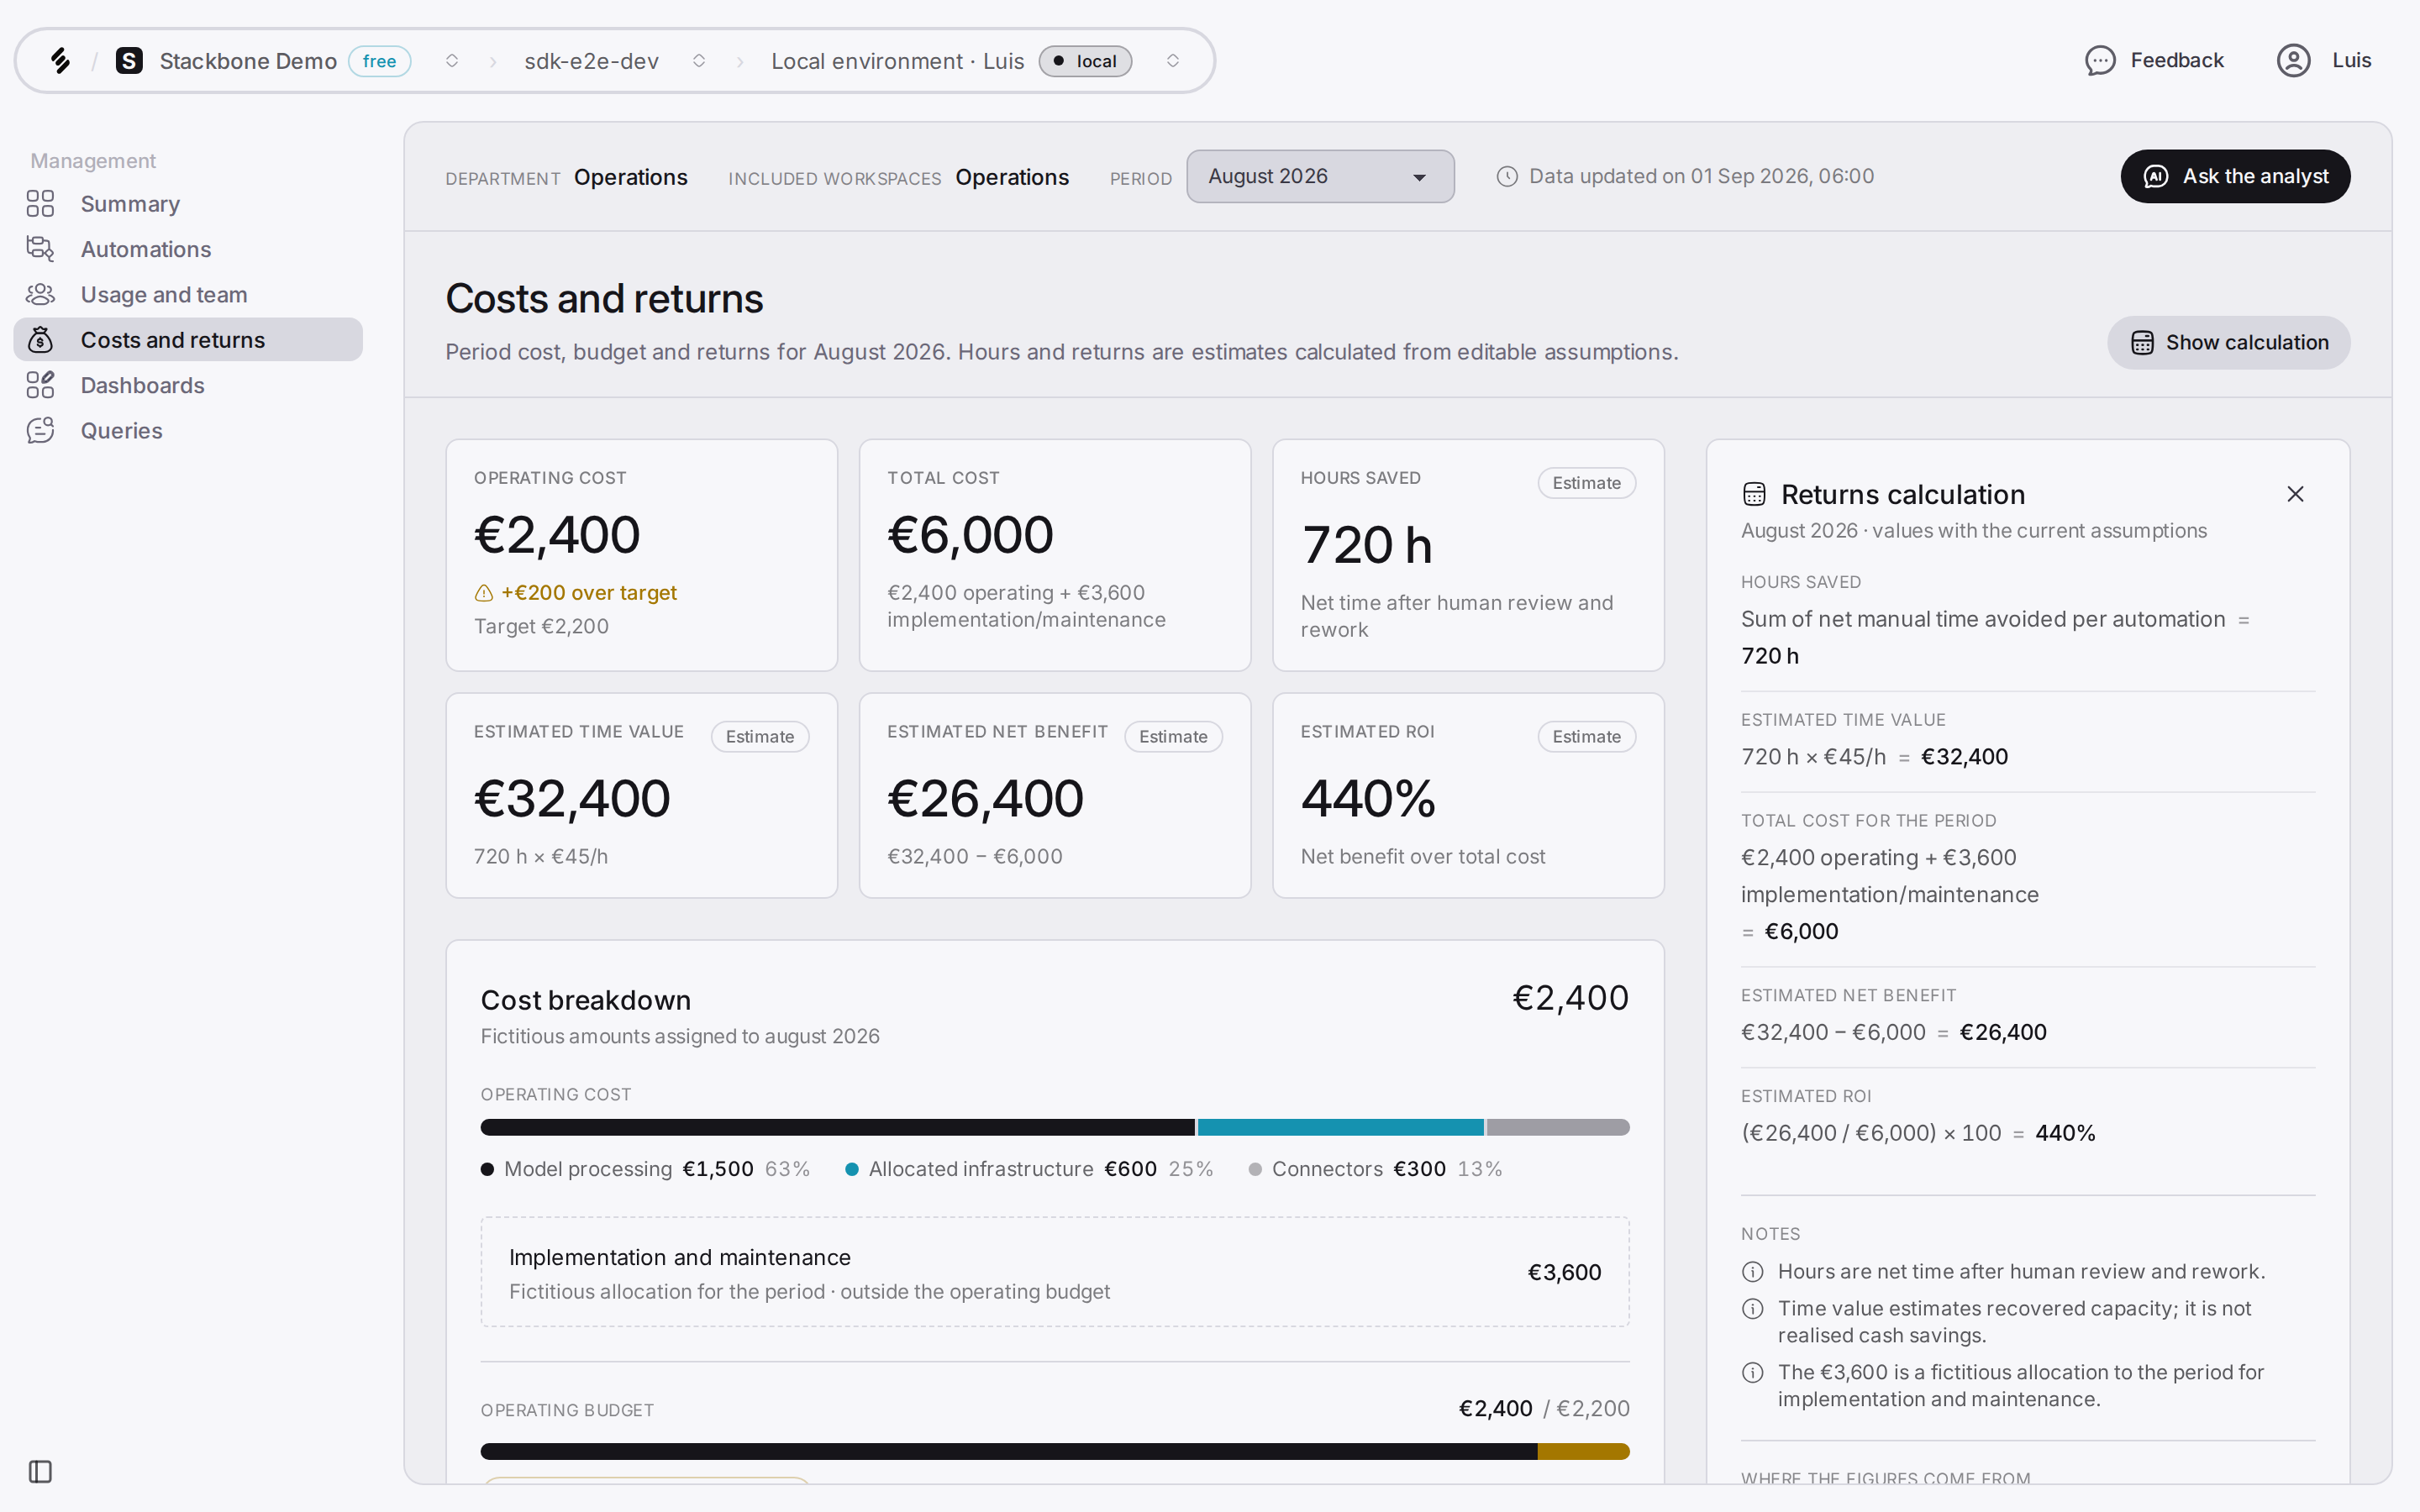2420x1512 pixels.
Task: Click Estimate badge on Estimated ROI card
Action: point(1586,737)
